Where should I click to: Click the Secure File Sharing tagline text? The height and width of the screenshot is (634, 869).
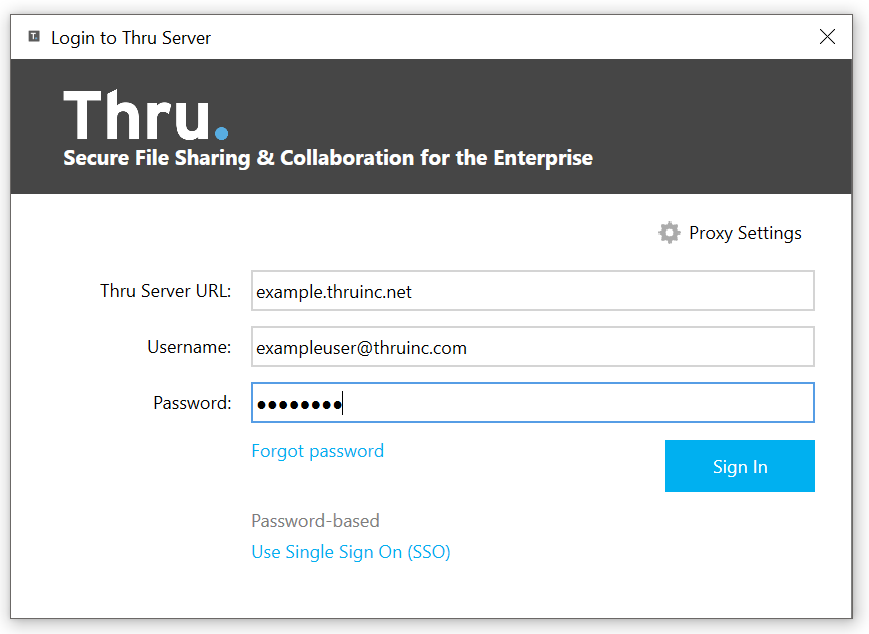(x=328, y=158)
